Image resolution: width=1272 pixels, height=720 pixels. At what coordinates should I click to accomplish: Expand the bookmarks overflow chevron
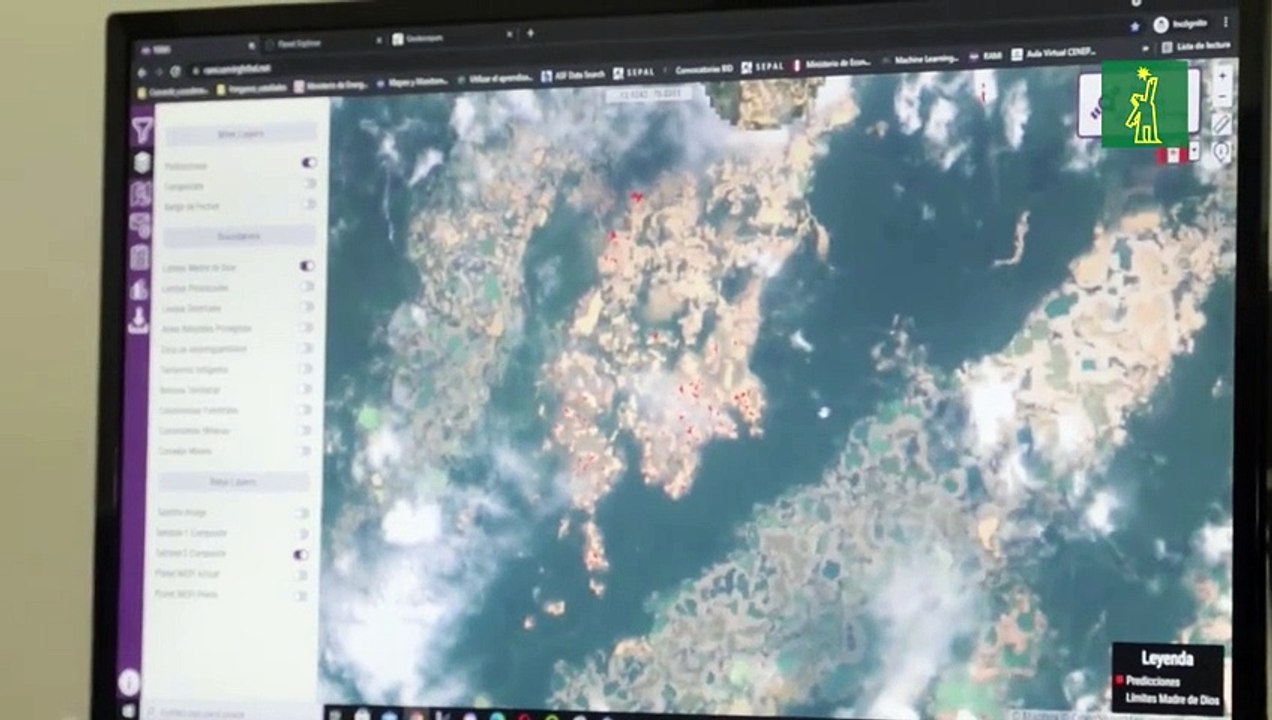pyautogui.click(x=1146, y=48)
